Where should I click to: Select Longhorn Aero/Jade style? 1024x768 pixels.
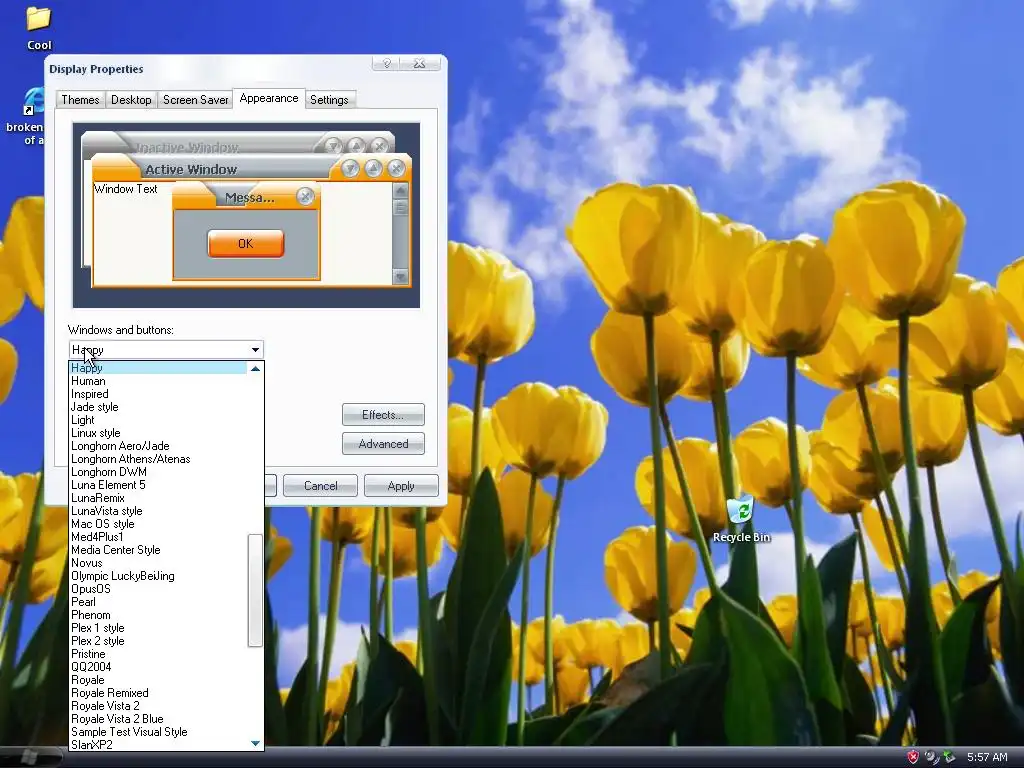coord(158,446)
